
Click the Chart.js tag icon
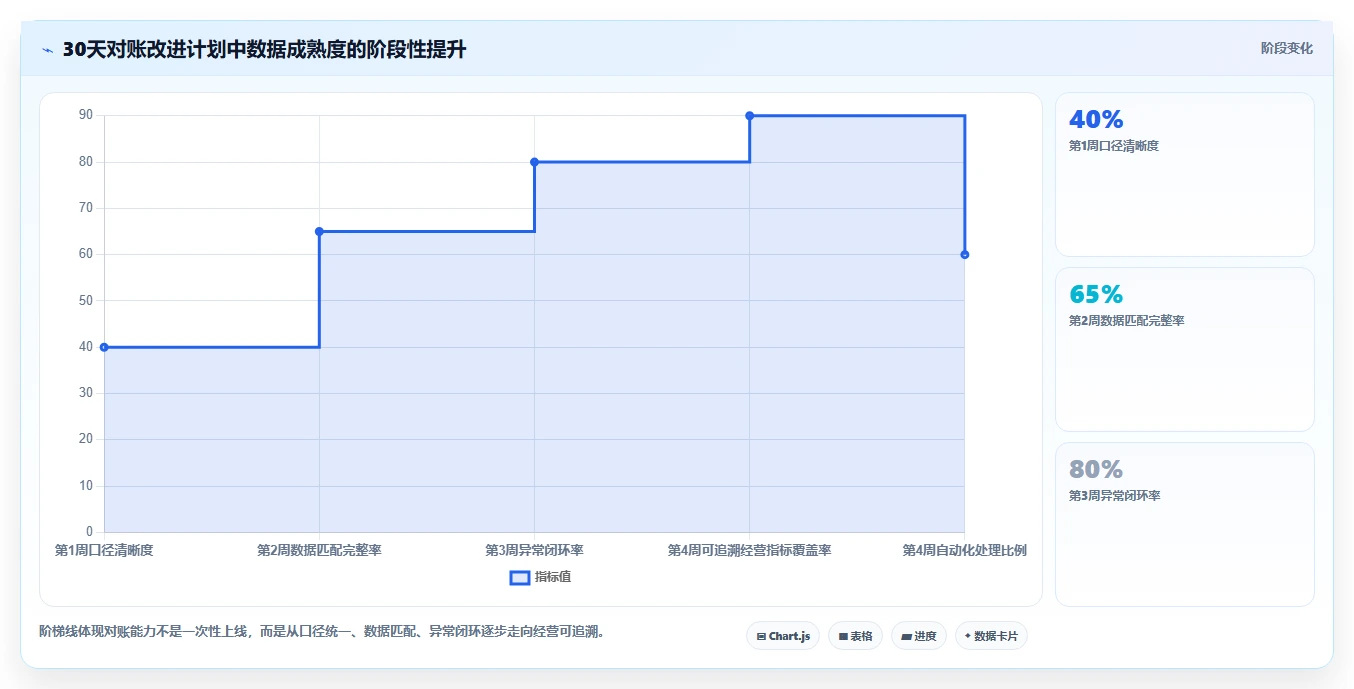761,636
